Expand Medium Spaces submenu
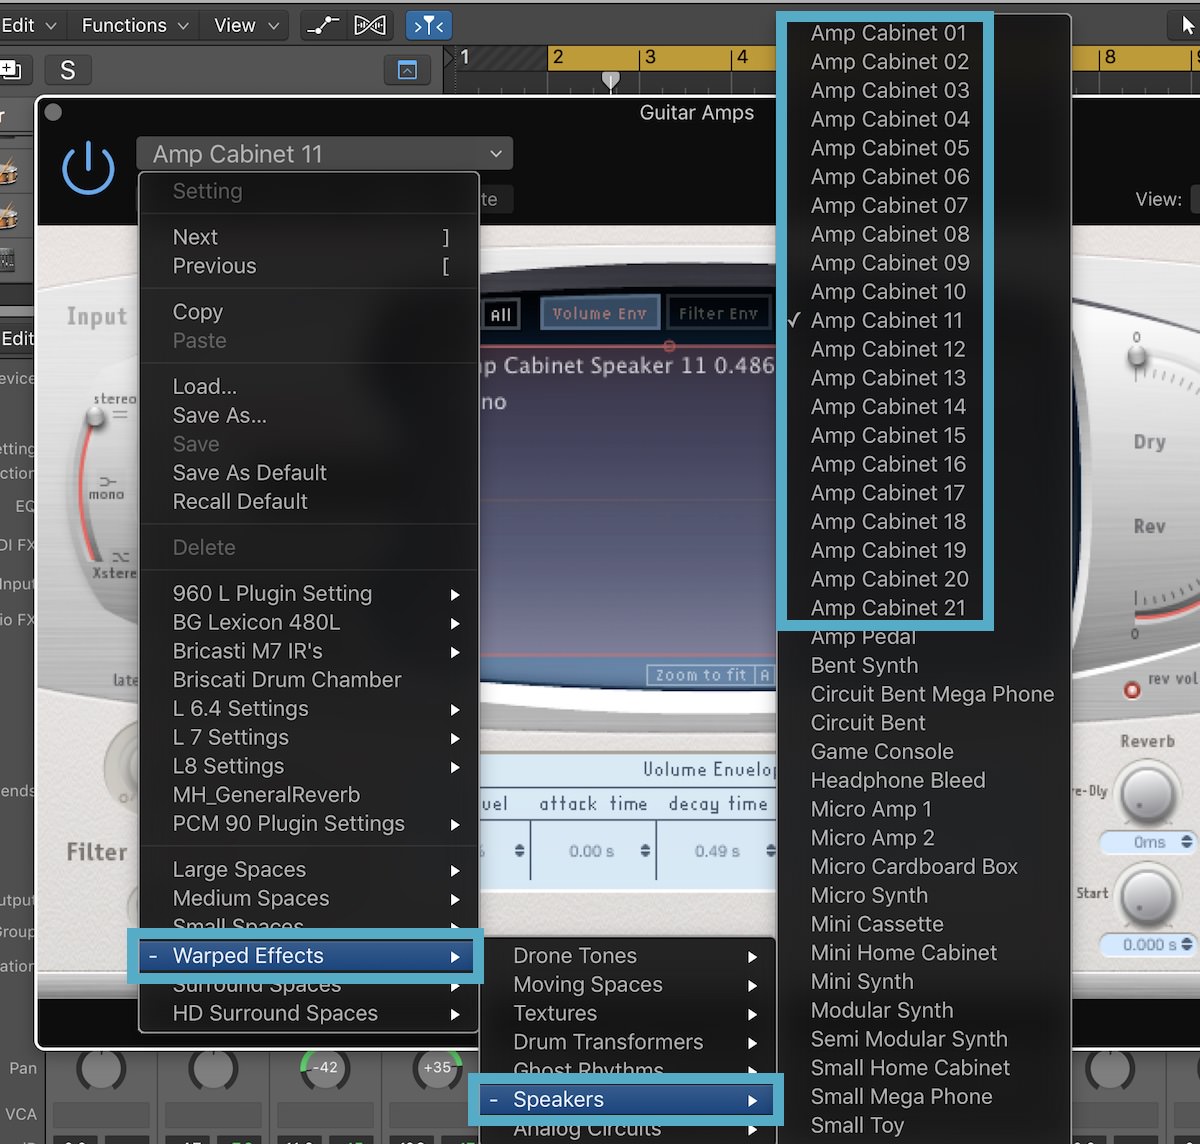Viewport: 1200px width, 1144px height. [x=309, y=899]
